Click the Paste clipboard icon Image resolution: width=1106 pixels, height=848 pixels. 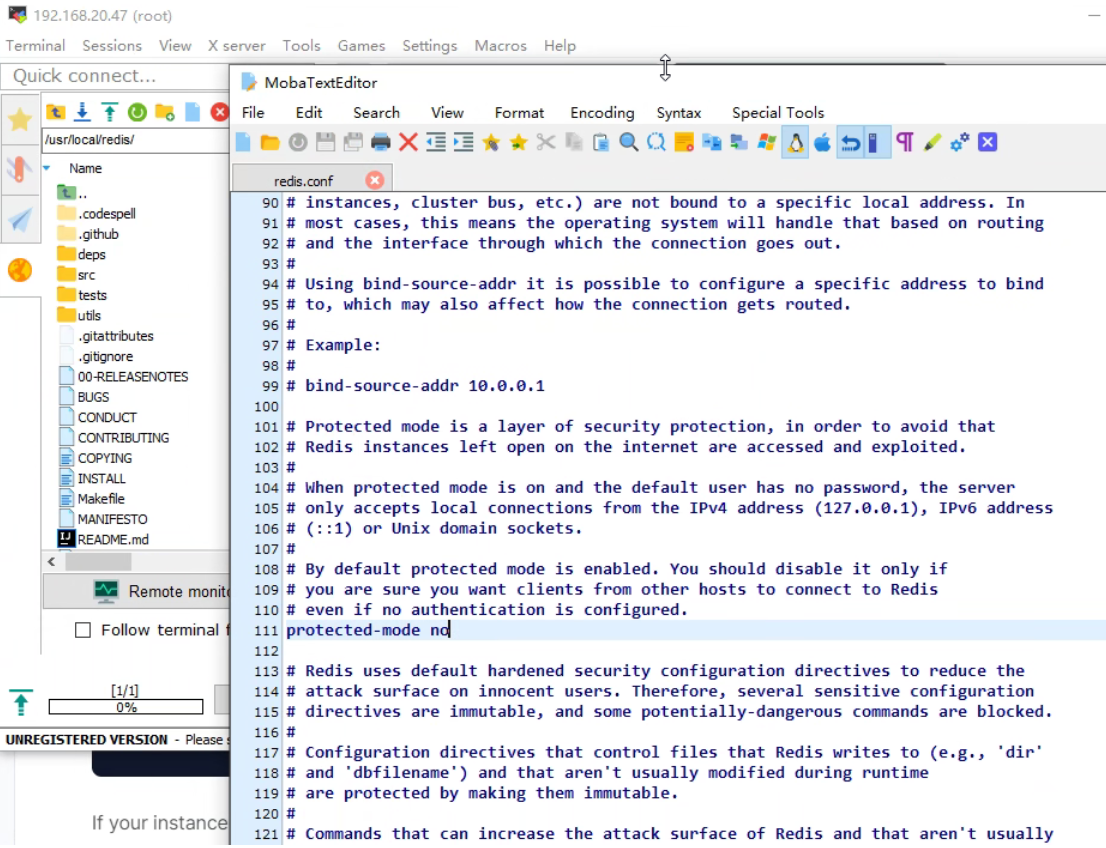click(601, 143)
